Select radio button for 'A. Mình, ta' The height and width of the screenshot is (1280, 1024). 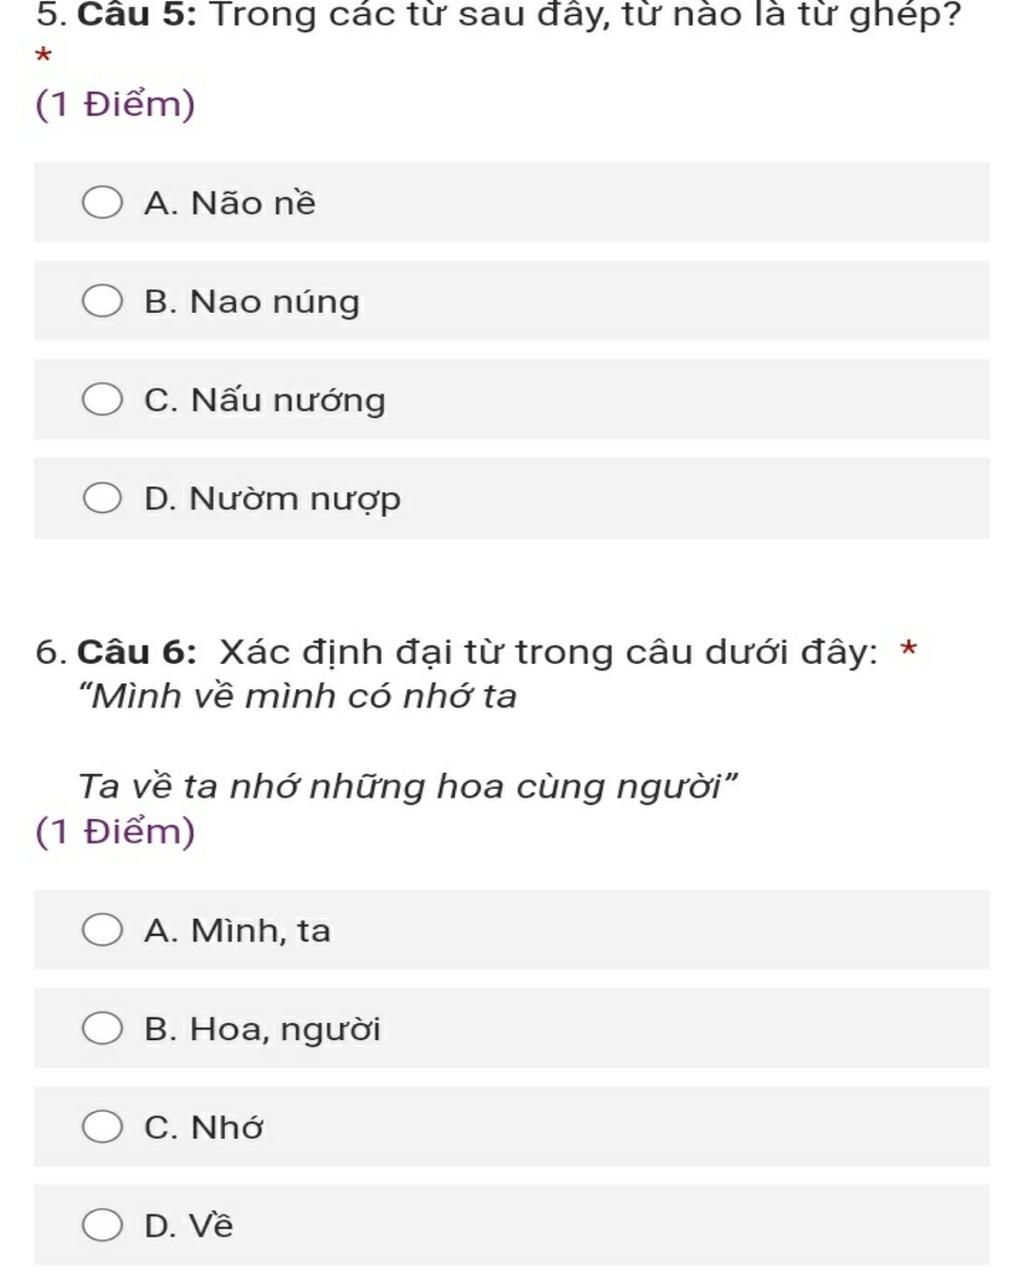click(102, 930)
